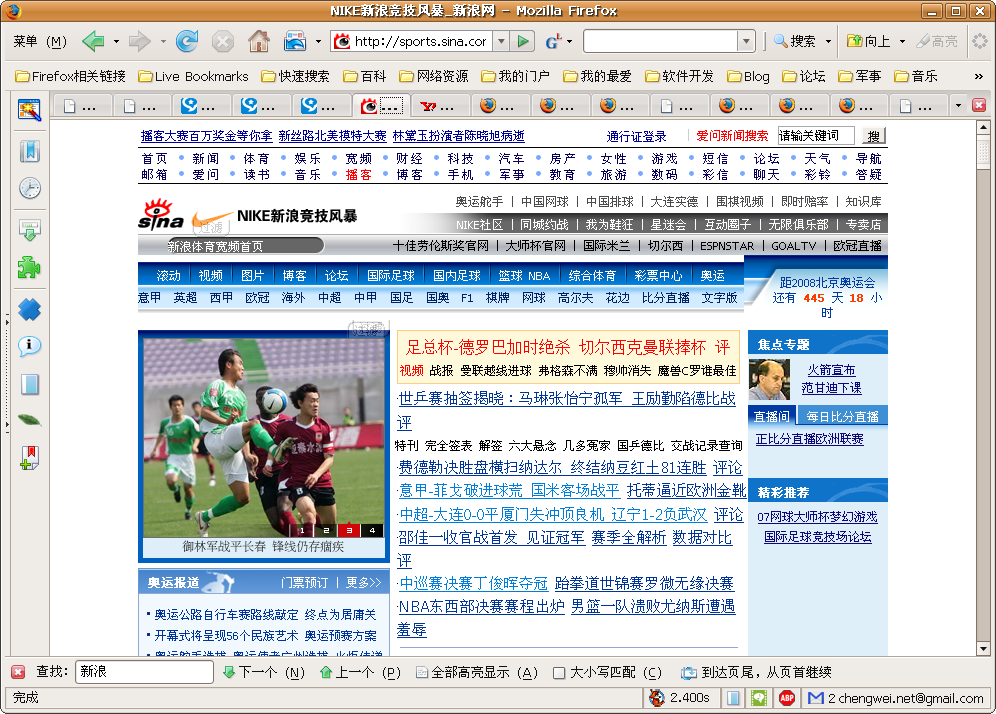Viewport: 996px width, 714px height.
Task: Open the green puzzle Extensions icon
Action: 29,267
